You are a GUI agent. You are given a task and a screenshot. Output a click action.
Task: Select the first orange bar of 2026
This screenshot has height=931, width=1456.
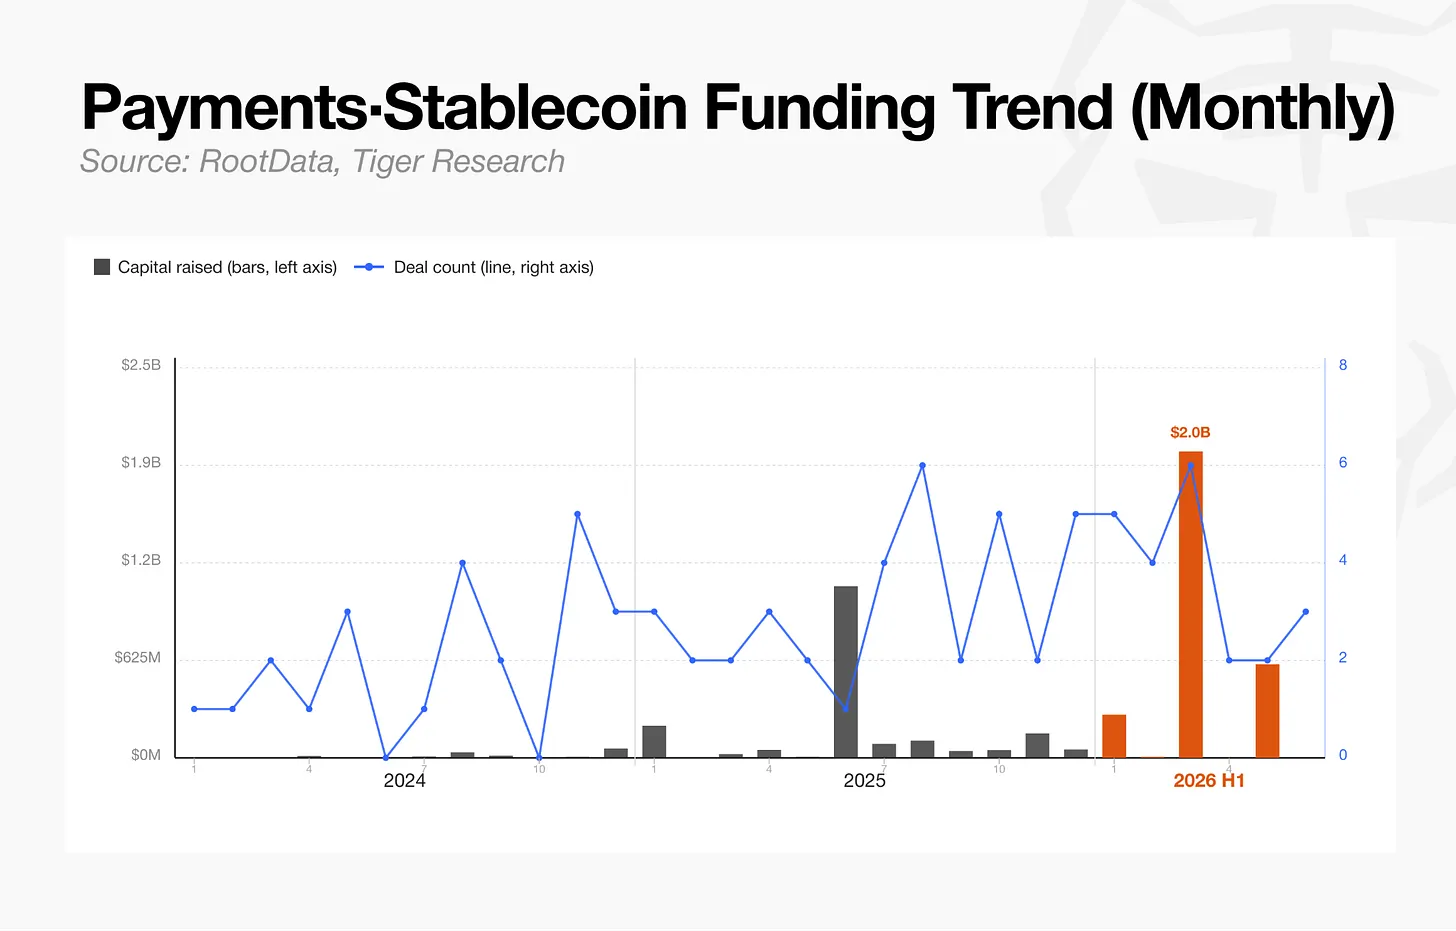tap(1114, 736)
